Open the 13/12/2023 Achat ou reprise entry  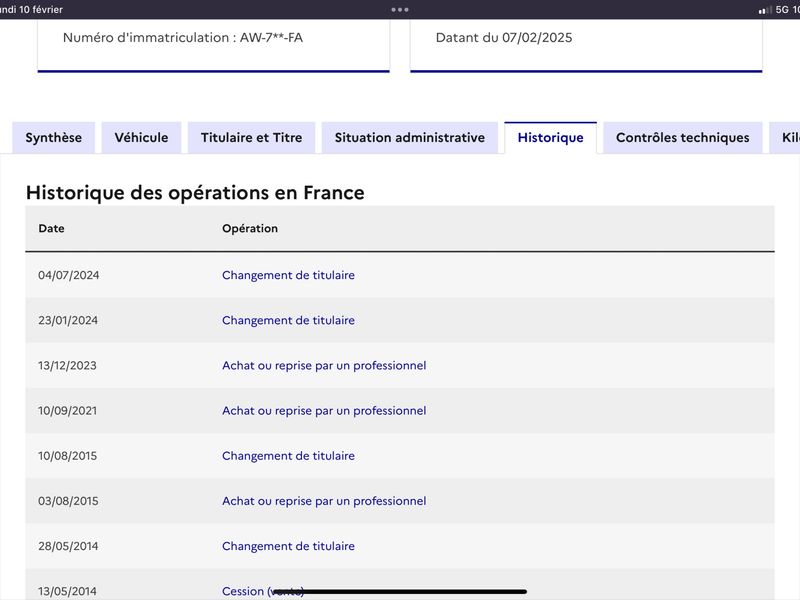tap(324, 366)
